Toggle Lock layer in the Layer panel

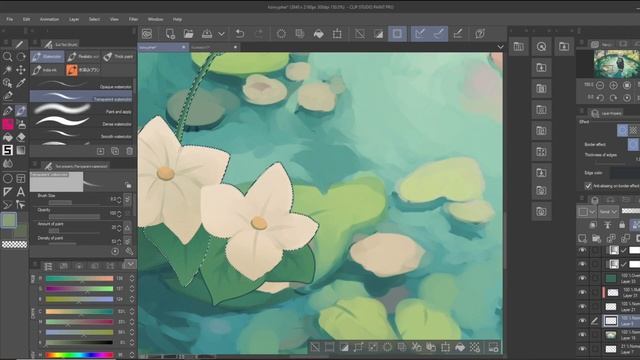(x=622, y=225)
